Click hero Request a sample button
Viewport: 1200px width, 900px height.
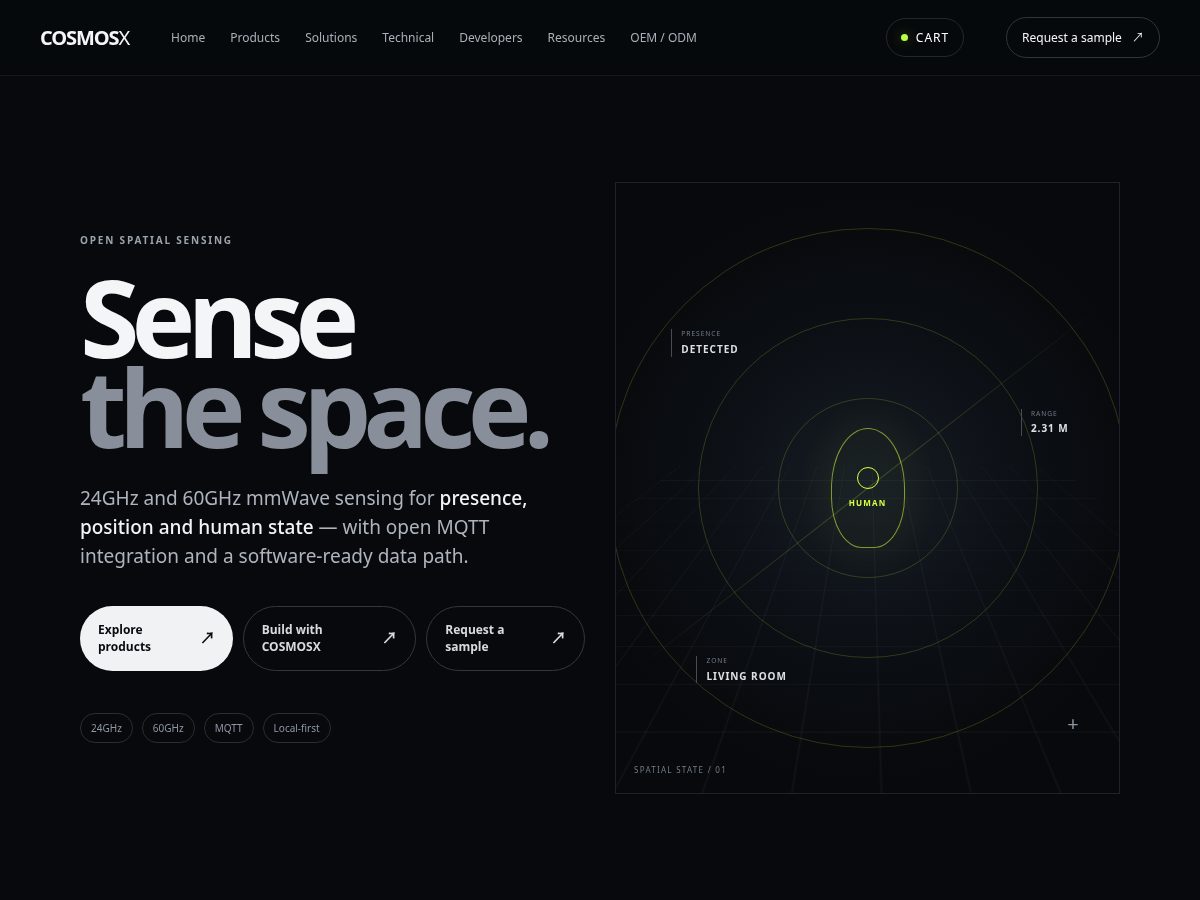[505, 638]
